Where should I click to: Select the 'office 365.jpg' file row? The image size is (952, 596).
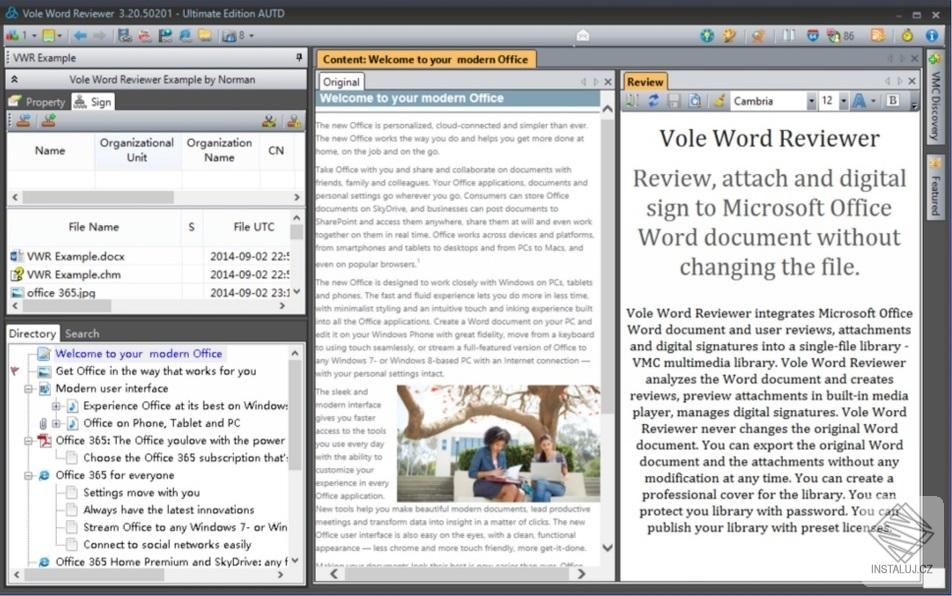point(149,292)
